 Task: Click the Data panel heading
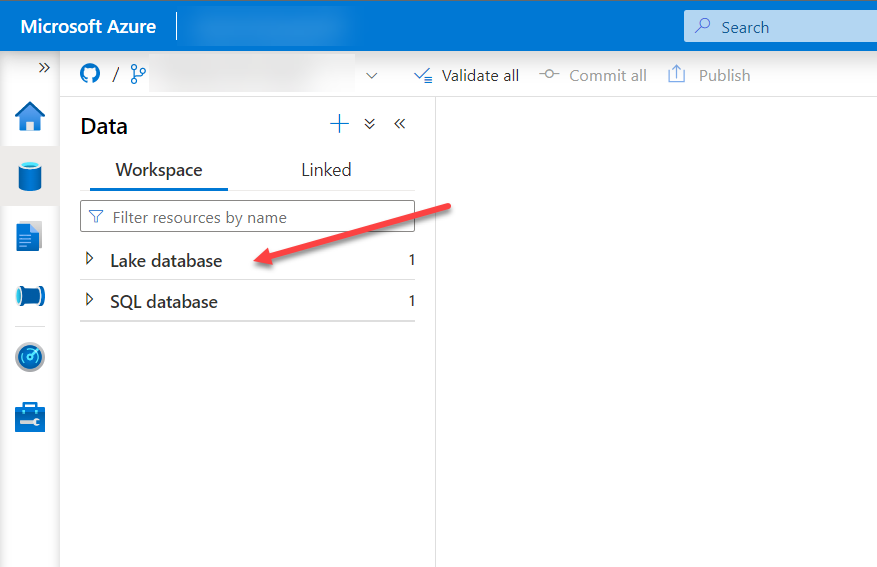coord(104,126)
